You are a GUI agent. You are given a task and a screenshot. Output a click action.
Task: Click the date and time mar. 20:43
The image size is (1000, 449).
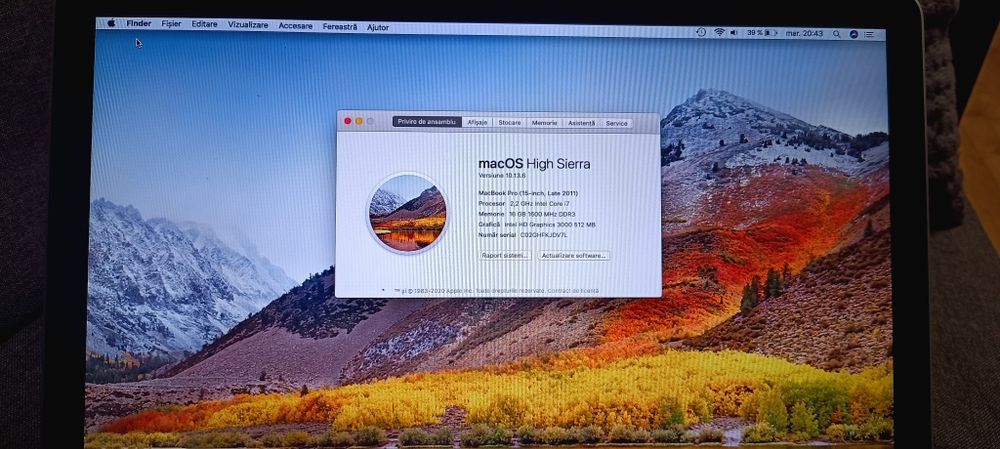tap(804, 33)
